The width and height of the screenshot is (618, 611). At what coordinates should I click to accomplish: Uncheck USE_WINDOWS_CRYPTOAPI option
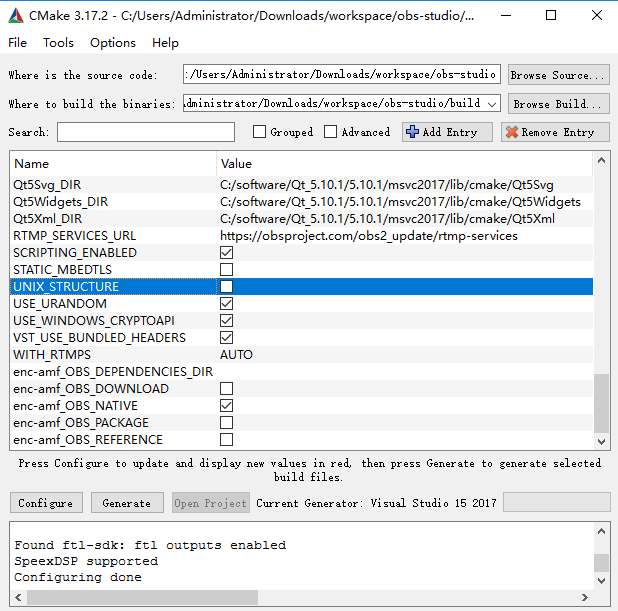(x=226, y=320)
